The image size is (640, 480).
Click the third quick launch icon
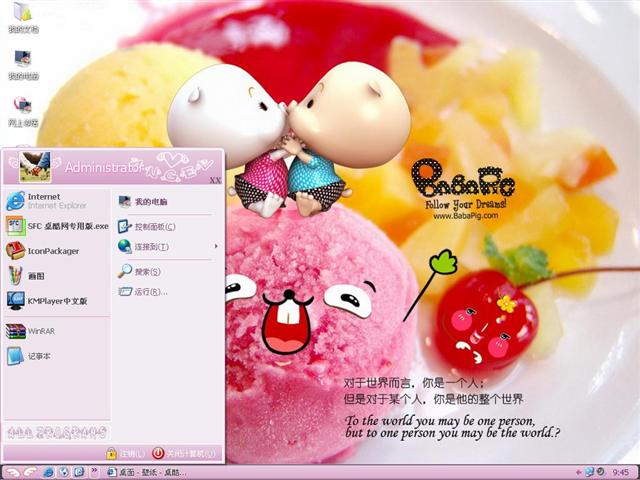[79, 472]
